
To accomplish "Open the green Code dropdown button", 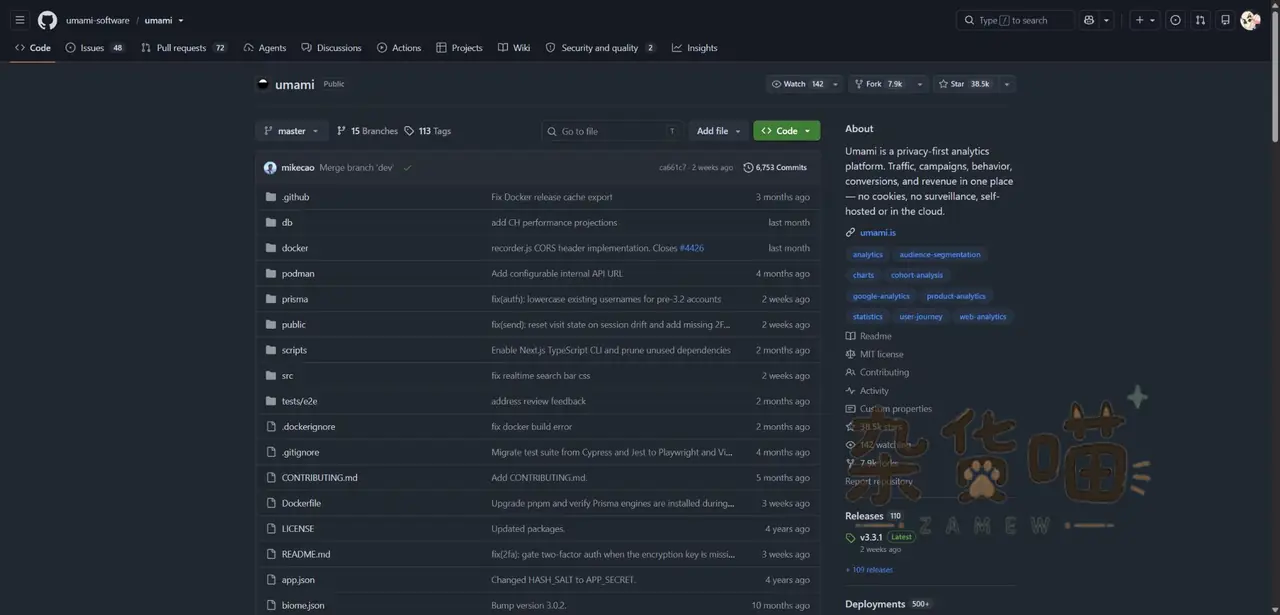I will (786, 131).
